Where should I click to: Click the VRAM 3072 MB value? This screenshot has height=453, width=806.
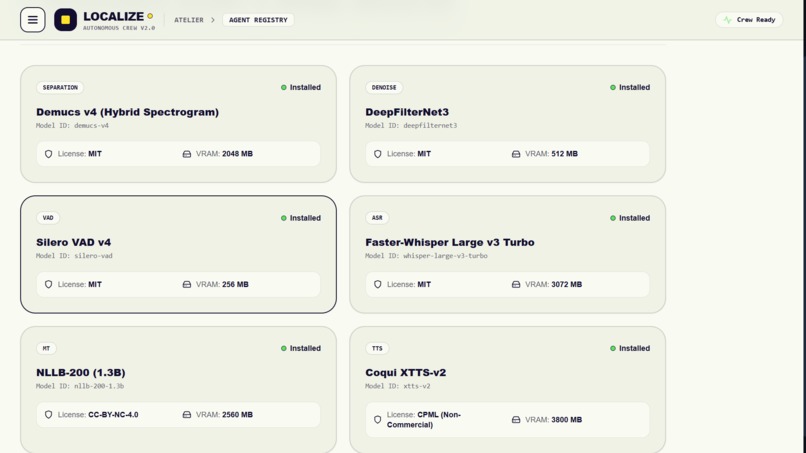pos(566,284)
